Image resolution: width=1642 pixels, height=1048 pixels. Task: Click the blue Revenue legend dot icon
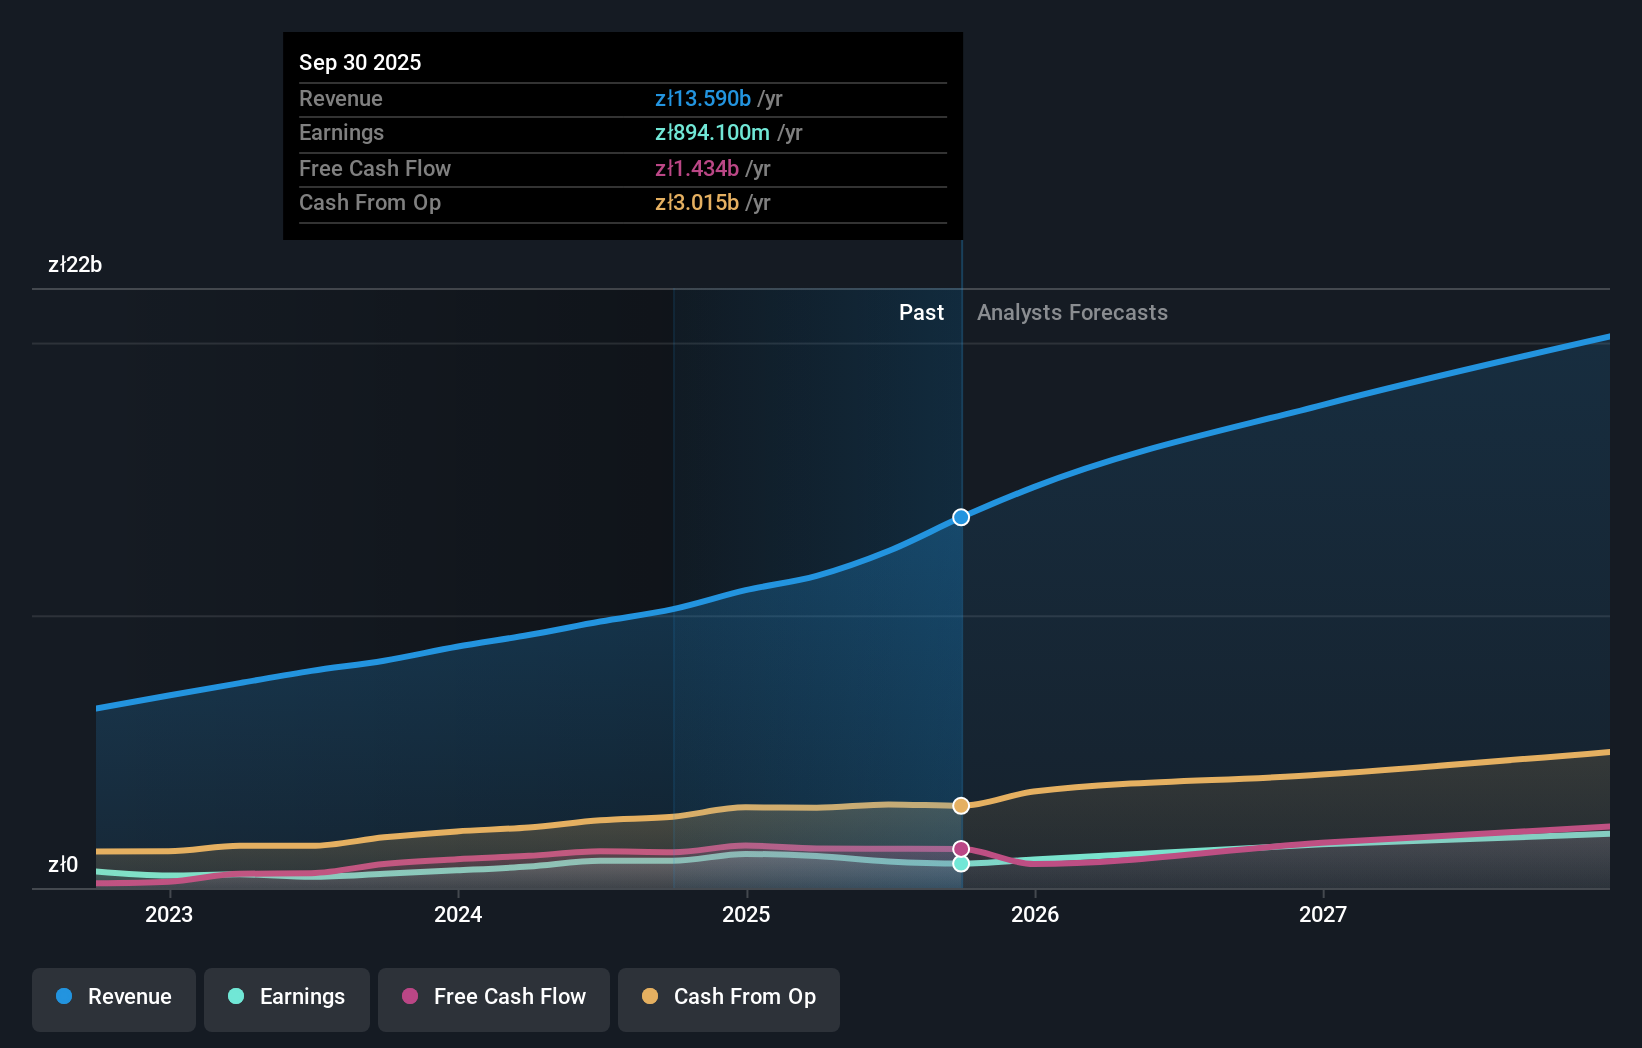(63, 996)
